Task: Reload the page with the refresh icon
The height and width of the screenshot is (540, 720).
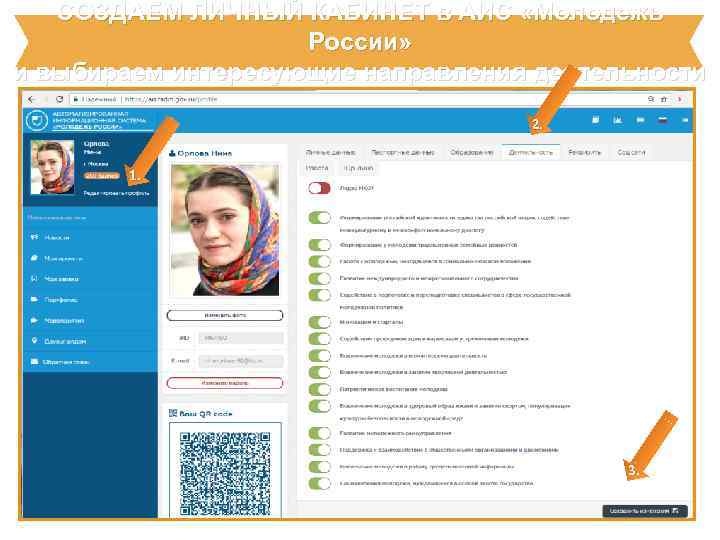Action: click(59, 99)
